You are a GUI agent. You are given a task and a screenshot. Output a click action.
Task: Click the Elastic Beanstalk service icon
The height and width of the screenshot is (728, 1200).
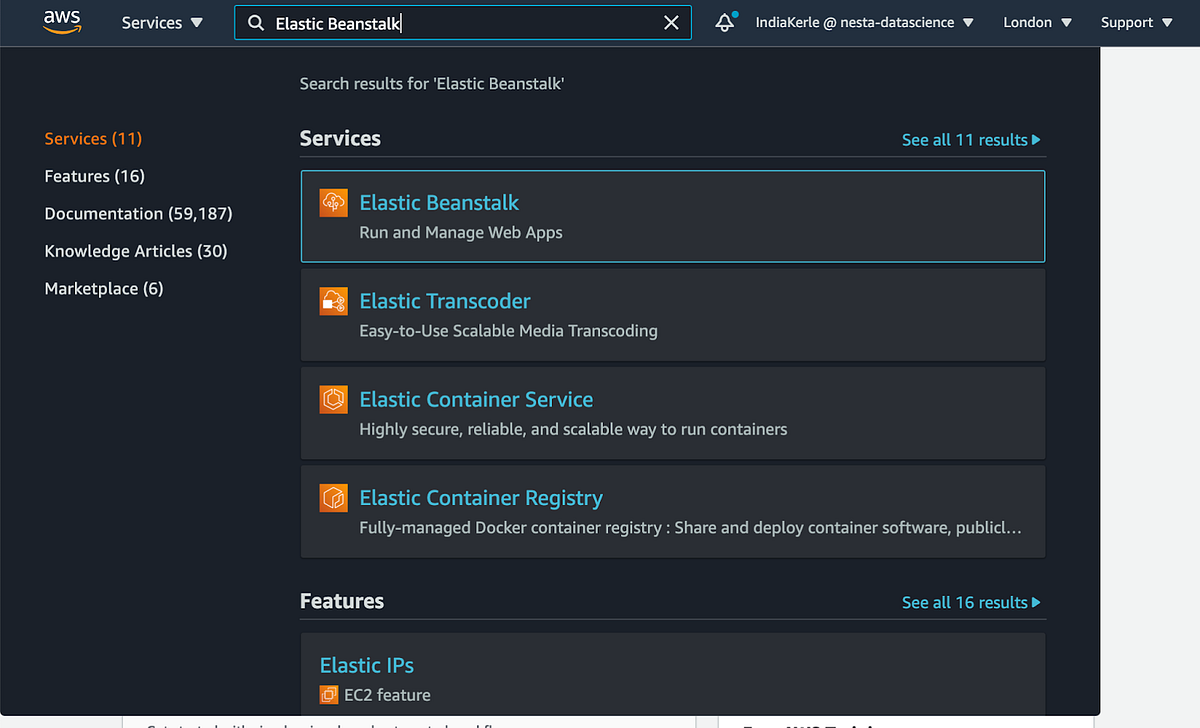tap(333, 203)
